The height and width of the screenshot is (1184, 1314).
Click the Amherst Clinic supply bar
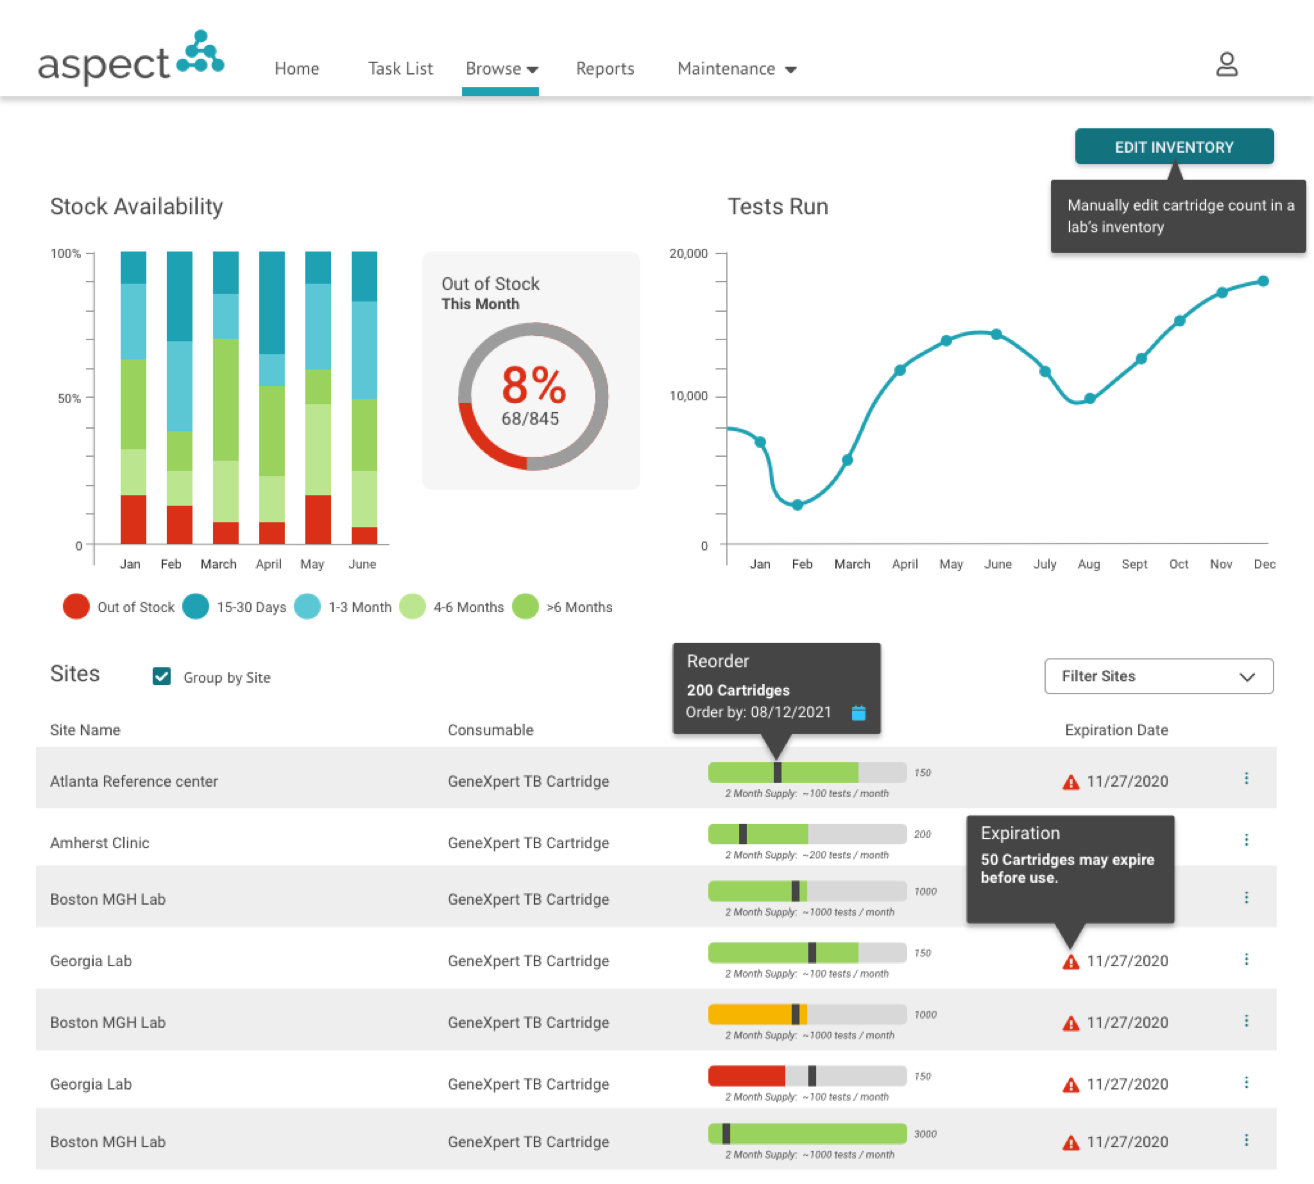coord(807,834)
